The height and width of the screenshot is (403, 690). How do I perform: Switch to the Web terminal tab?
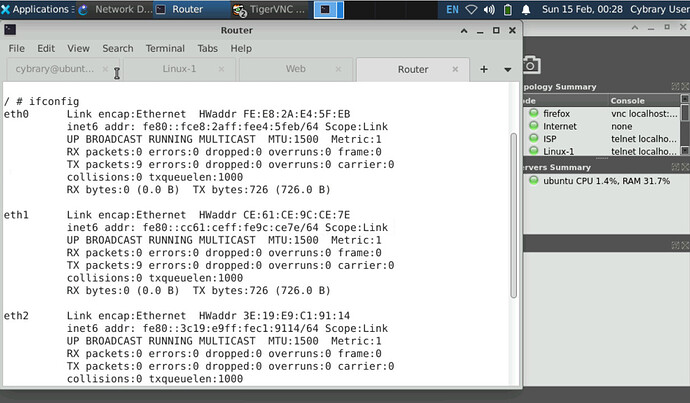click(x=295, y=69)
